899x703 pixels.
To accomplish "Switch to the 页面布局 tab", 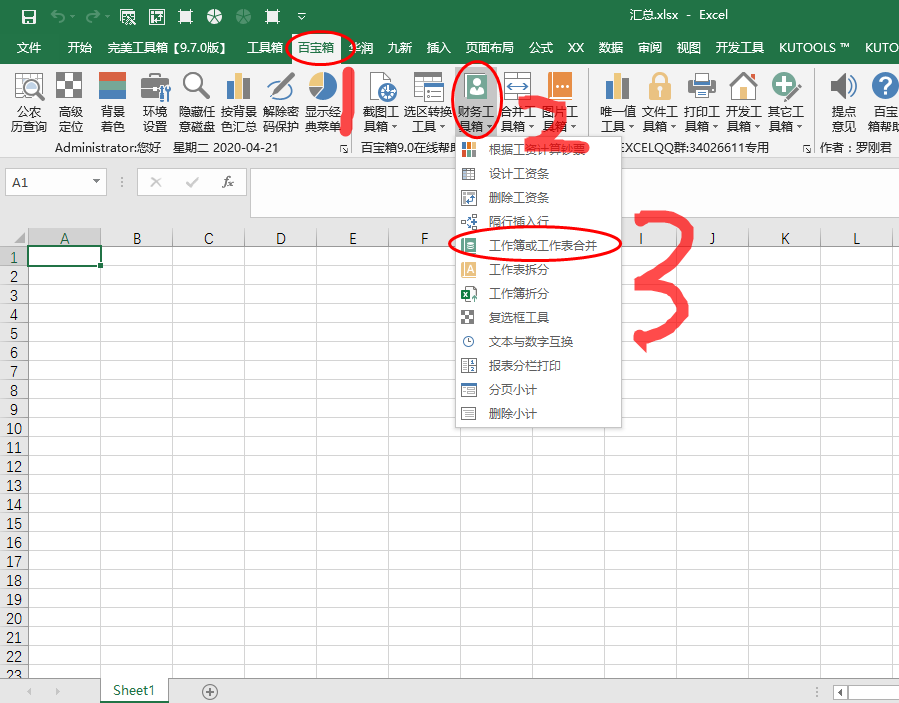I will click(489, 48).
